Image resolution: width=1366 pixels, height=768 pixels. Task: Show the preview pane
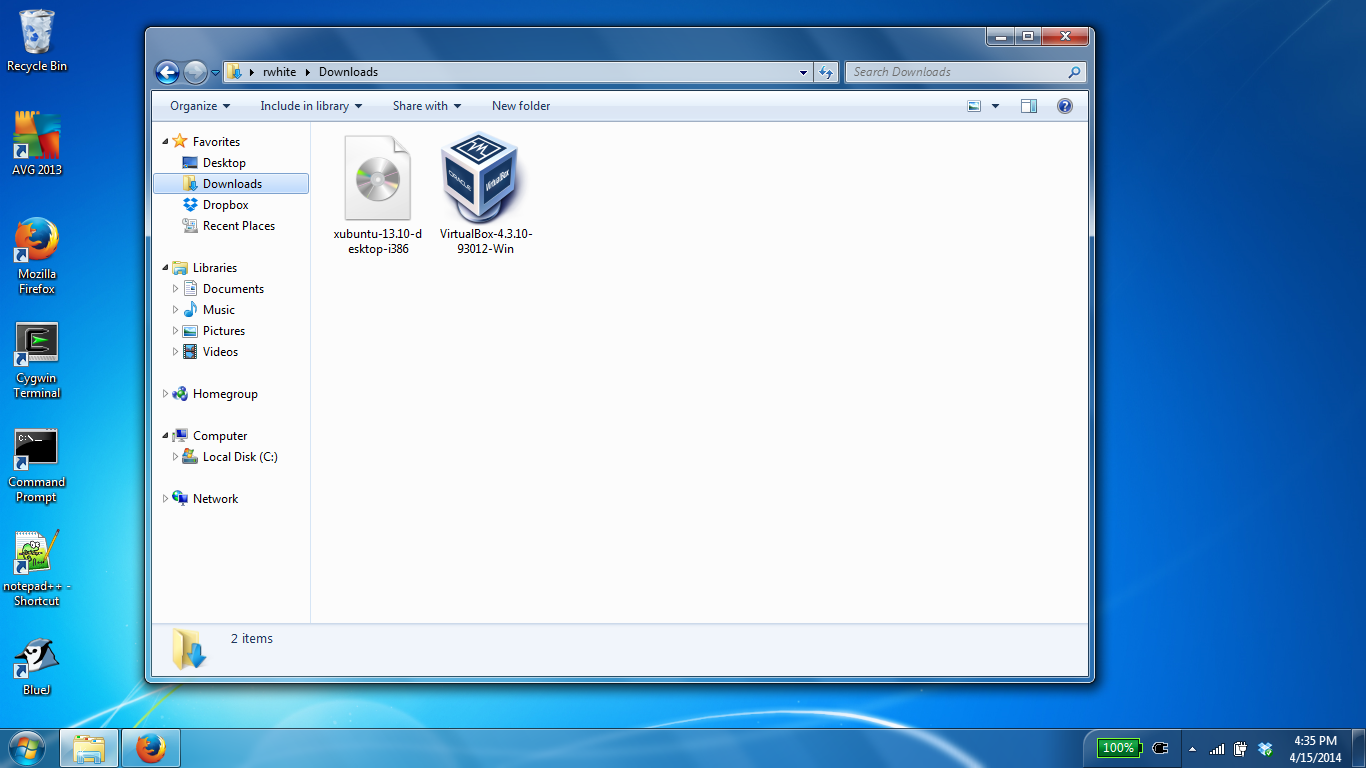click(x=1029, y=106)
